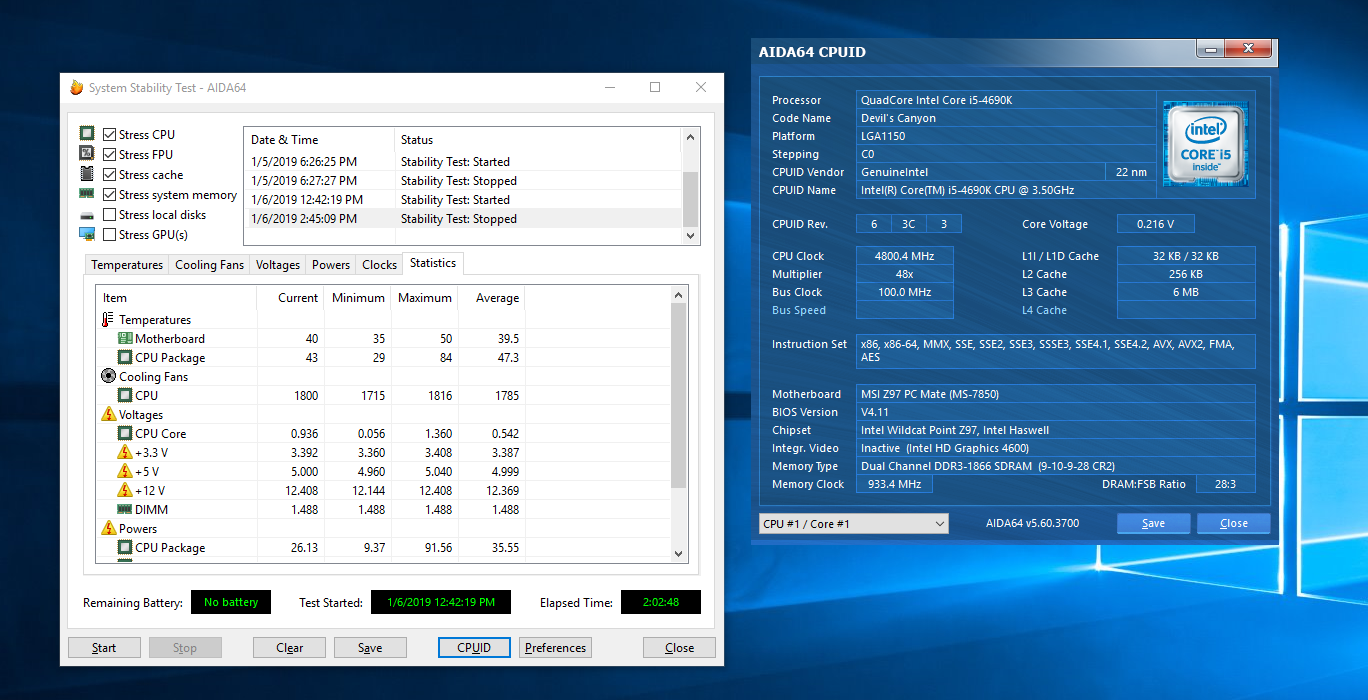This screenshot has height=700, width=1368.
Task: Uncheck Stress CPU
Action: (x=110, y=135)
